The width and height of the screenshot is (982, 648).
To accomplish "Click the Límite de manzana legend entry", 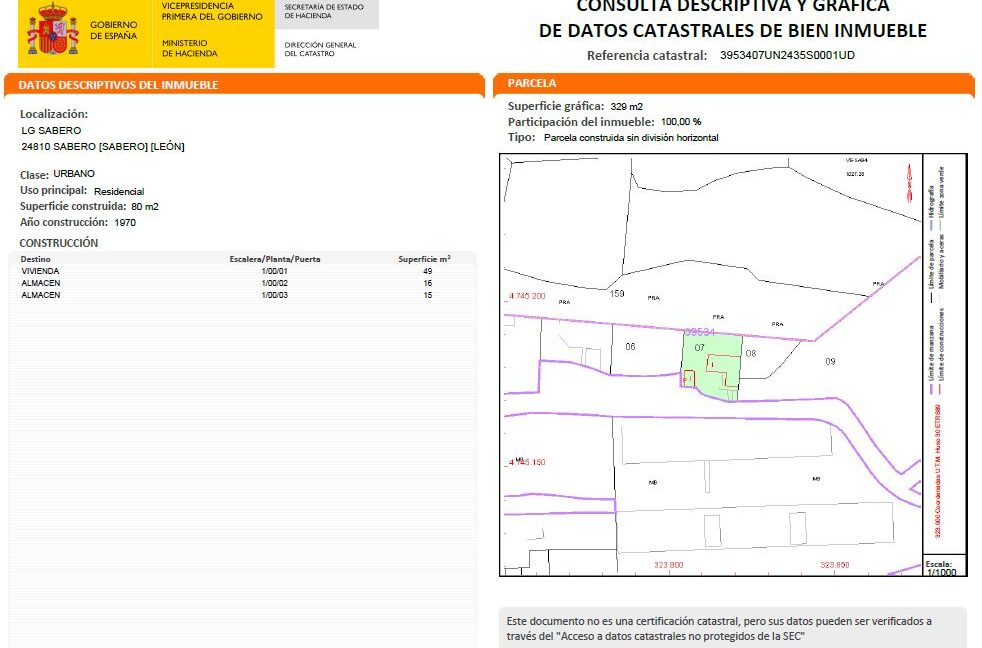I will [931, 359].
